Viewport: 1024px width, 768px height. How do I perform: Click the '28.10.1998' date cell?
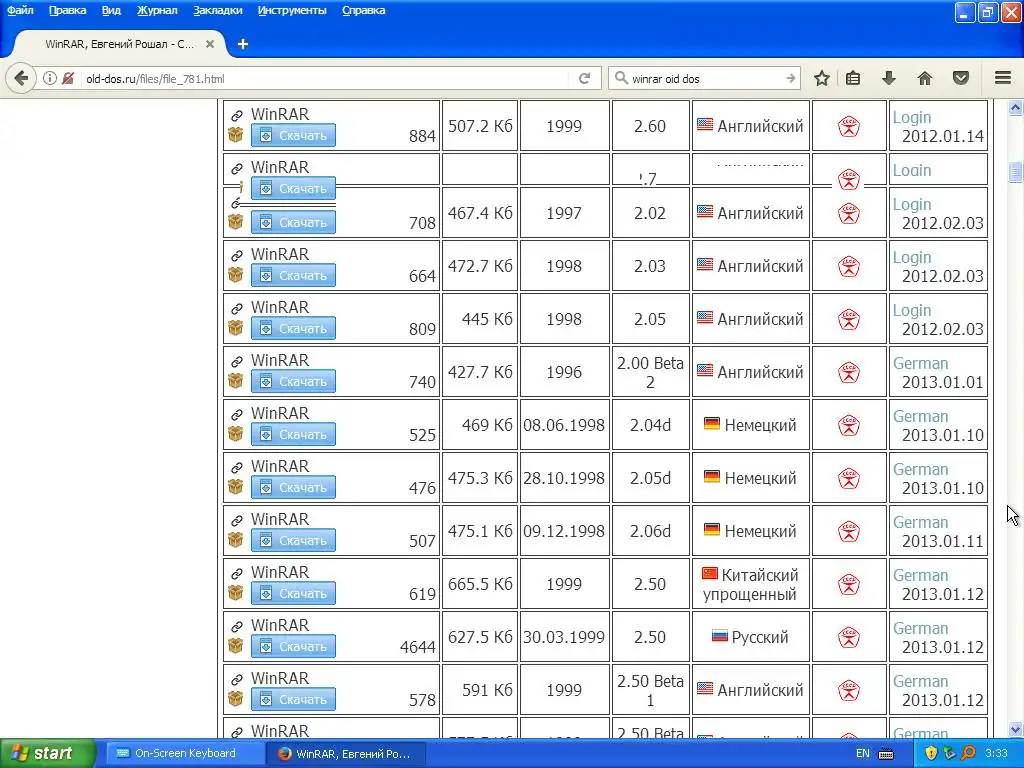564,478
